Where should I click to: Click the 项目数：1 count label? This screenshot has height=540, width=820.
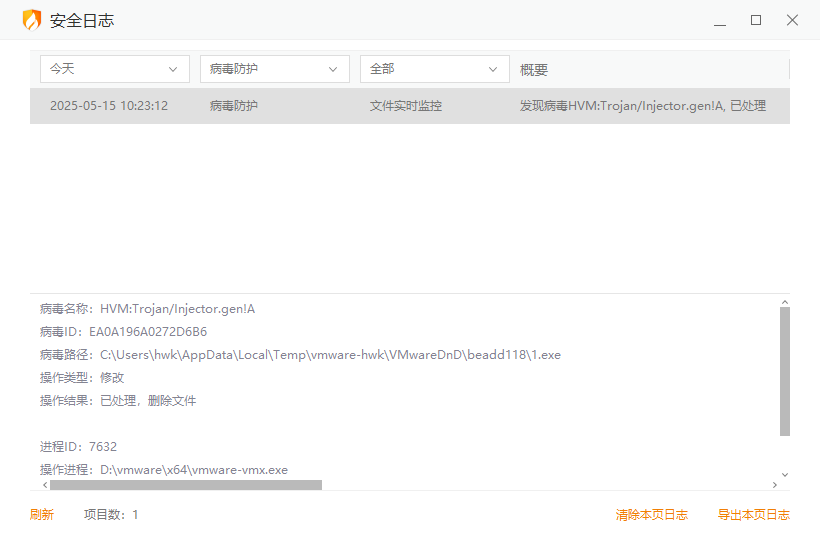point(111,515)
